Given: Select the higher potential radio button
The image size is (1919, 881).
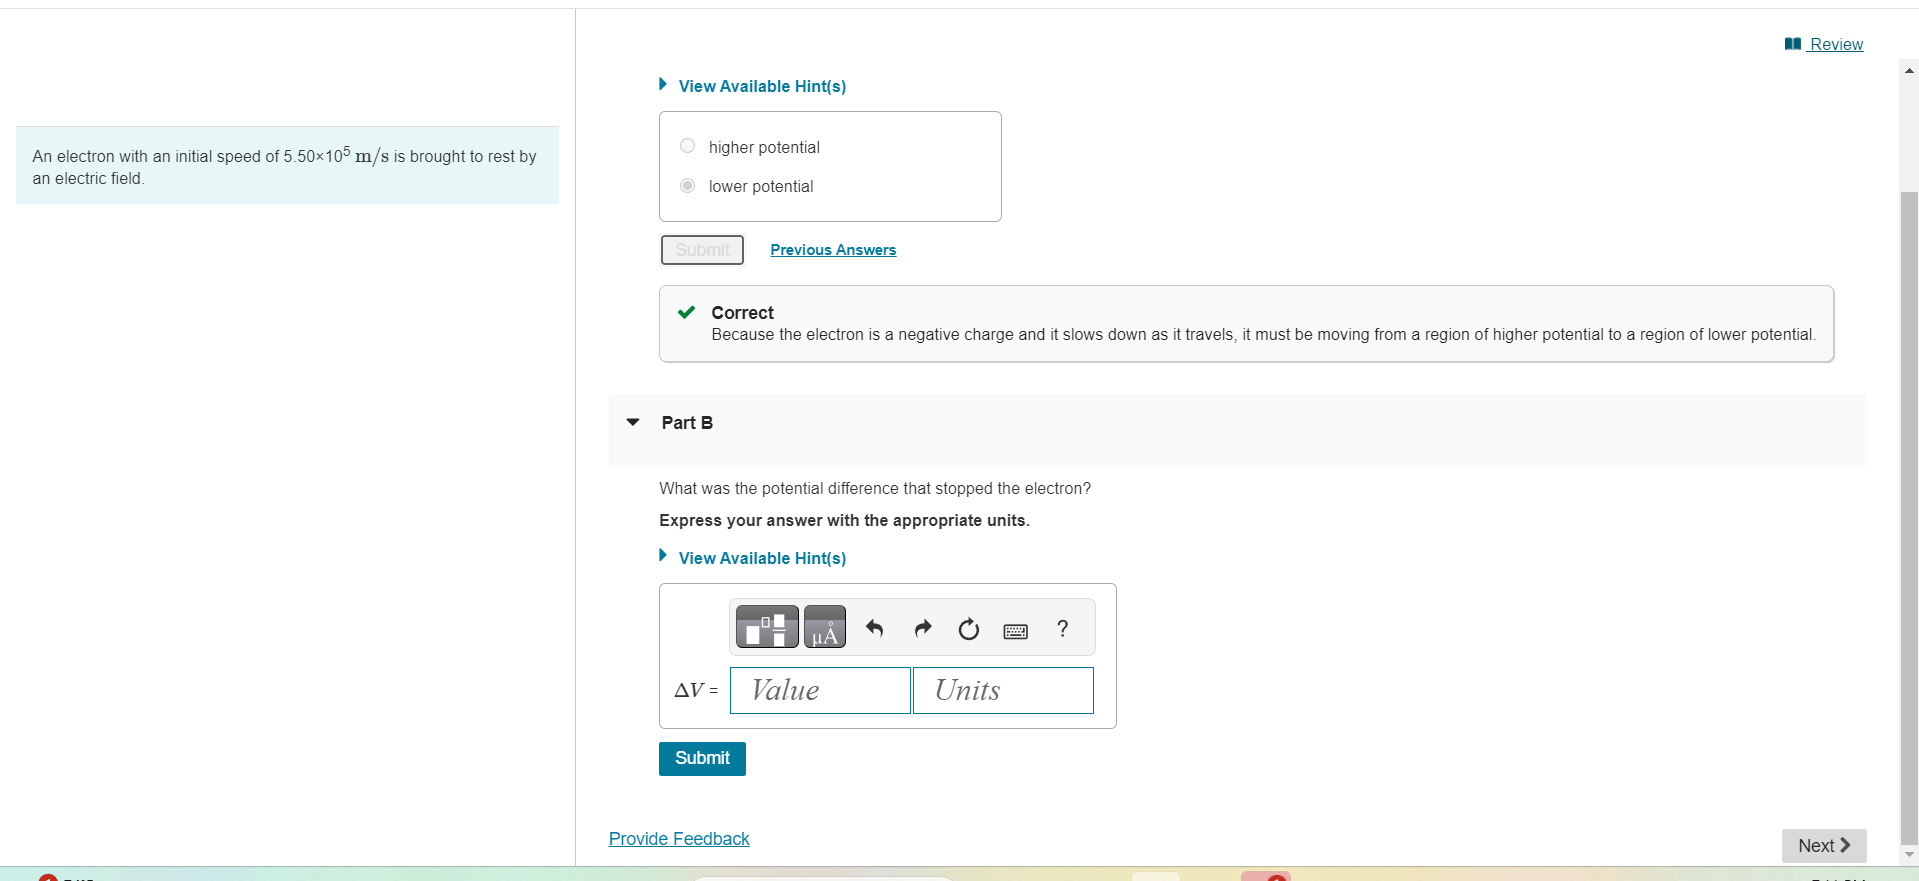Looking at the screenshot, I should coord(687,146).
